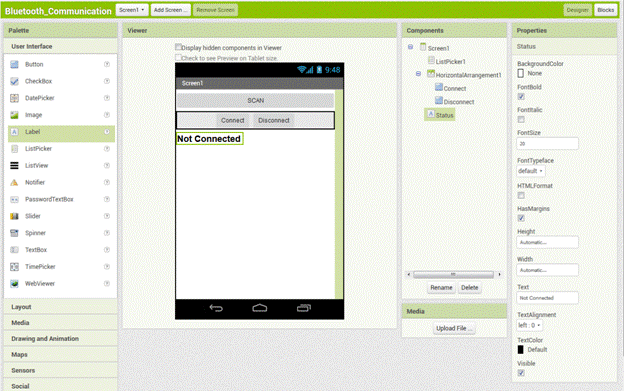Collapse the HorizontalArrangement1 tree node
This screenshot has height=391, width=624.
pyautogui.click(x=418, y=74)
